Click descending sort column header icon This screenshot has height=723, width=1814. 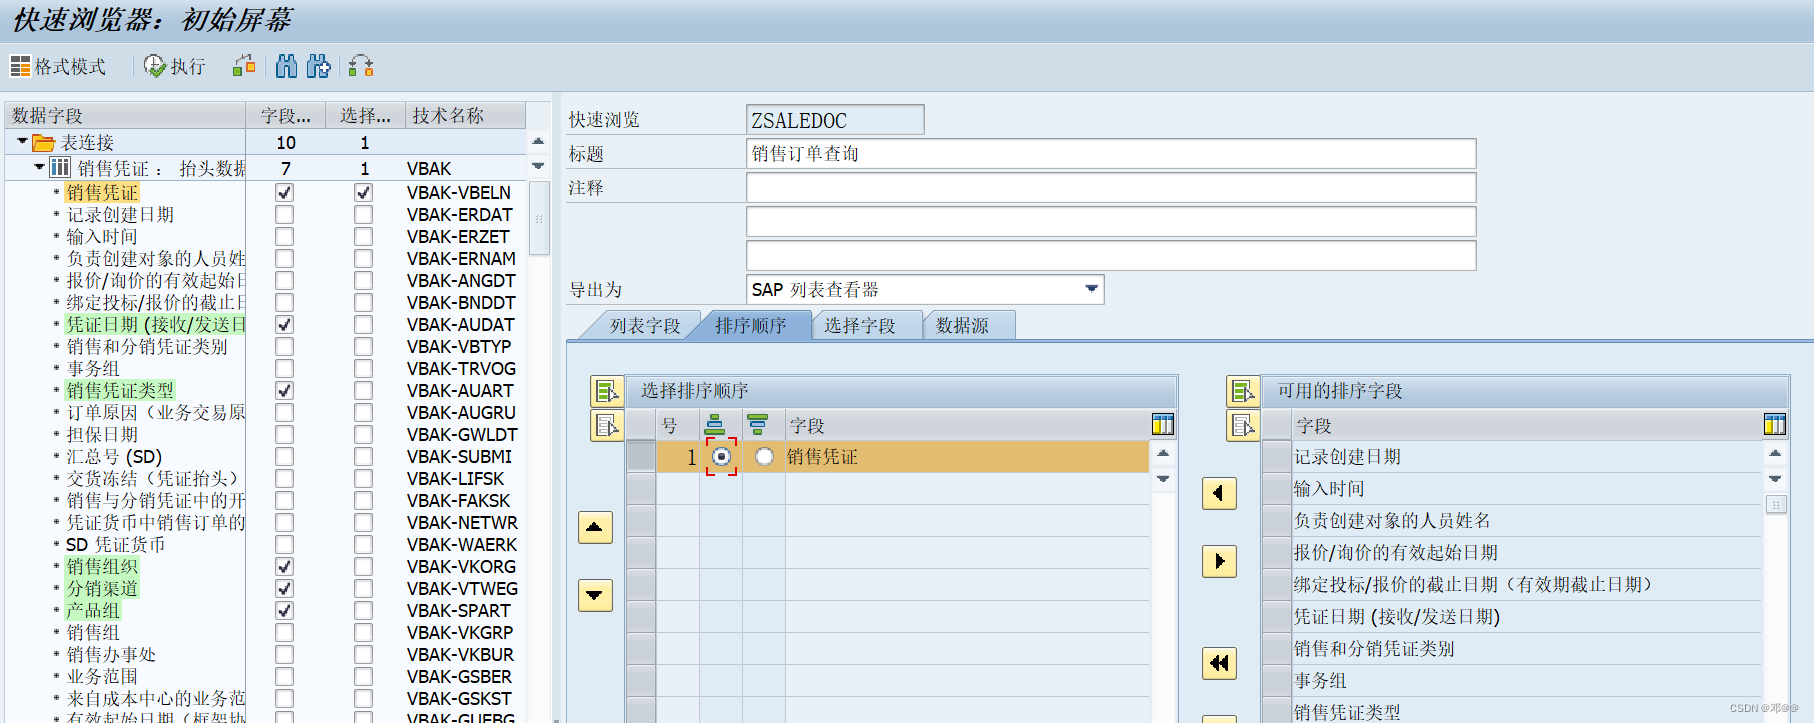click(757, 425)
